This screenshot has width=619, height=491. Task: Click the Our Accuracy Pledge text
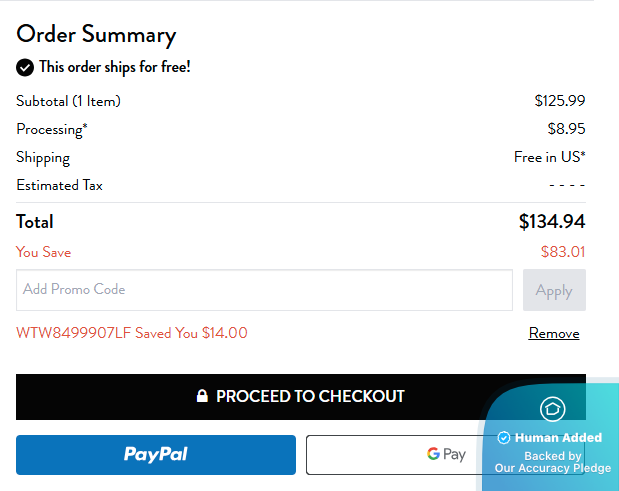point(552,468)
